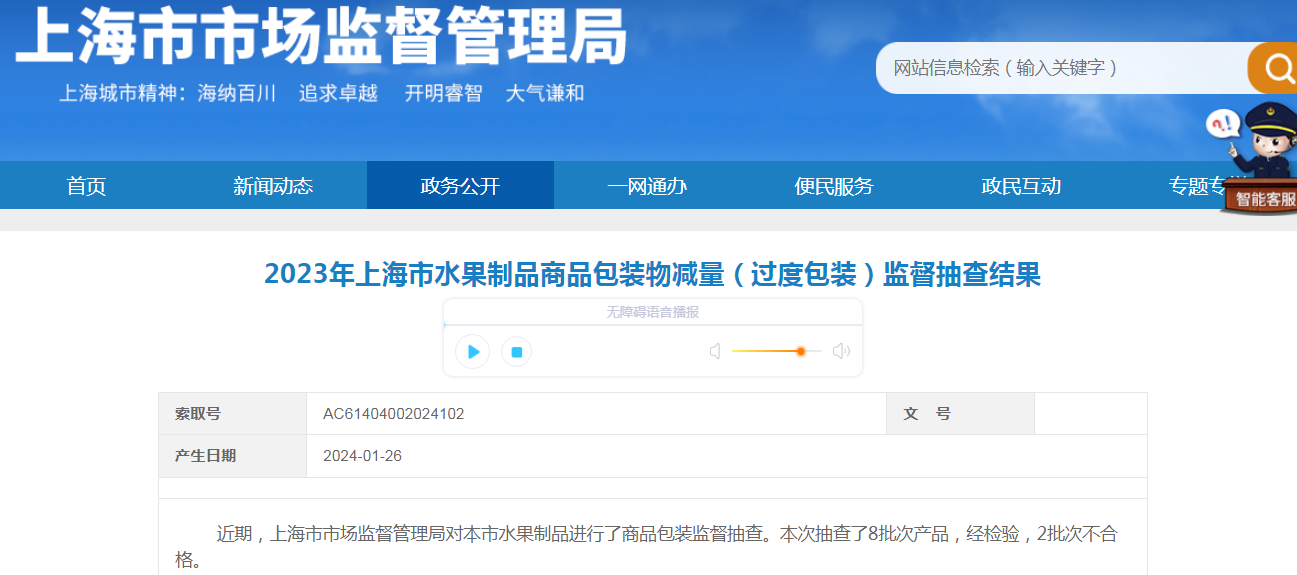Mute using the left speaker icon
The height and width of the screenshot is (575, 1297).
point(715,351)
